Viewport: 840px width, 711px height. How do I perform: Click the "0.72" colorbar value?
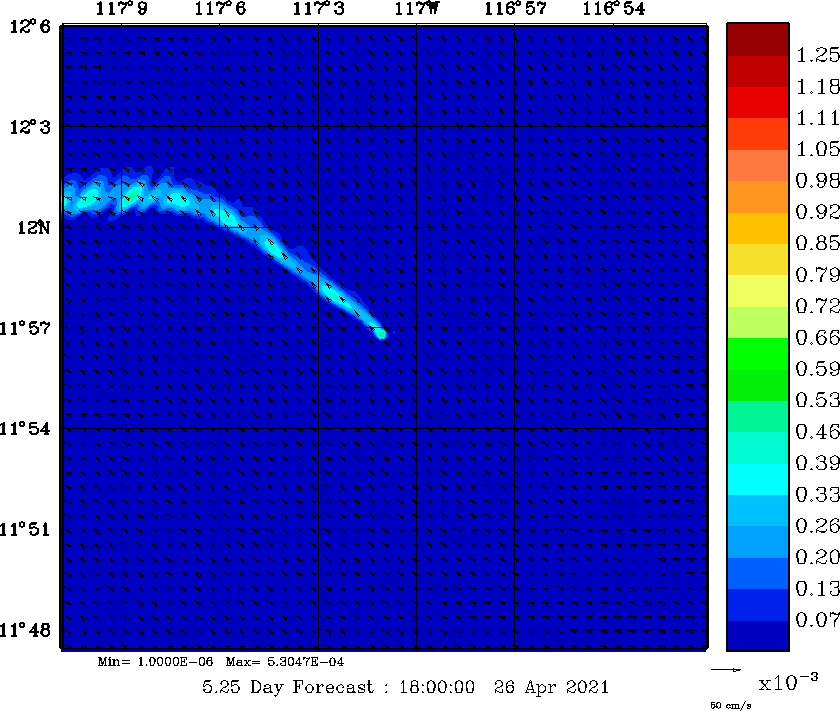(x=818, y=306)
